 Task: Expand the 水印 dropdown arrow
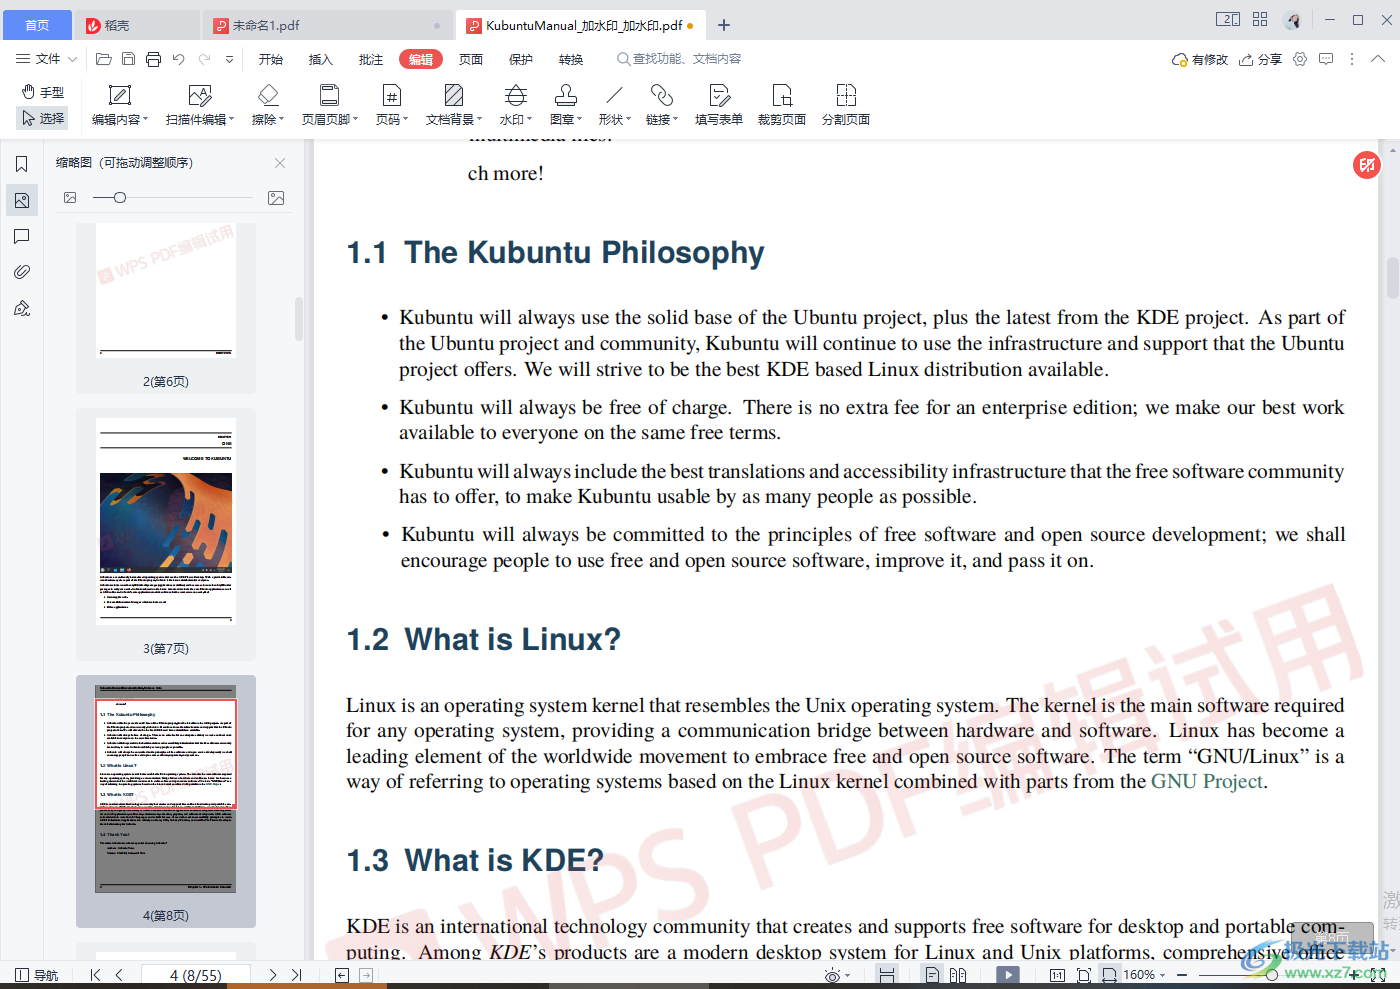click(x=530, y=120)
